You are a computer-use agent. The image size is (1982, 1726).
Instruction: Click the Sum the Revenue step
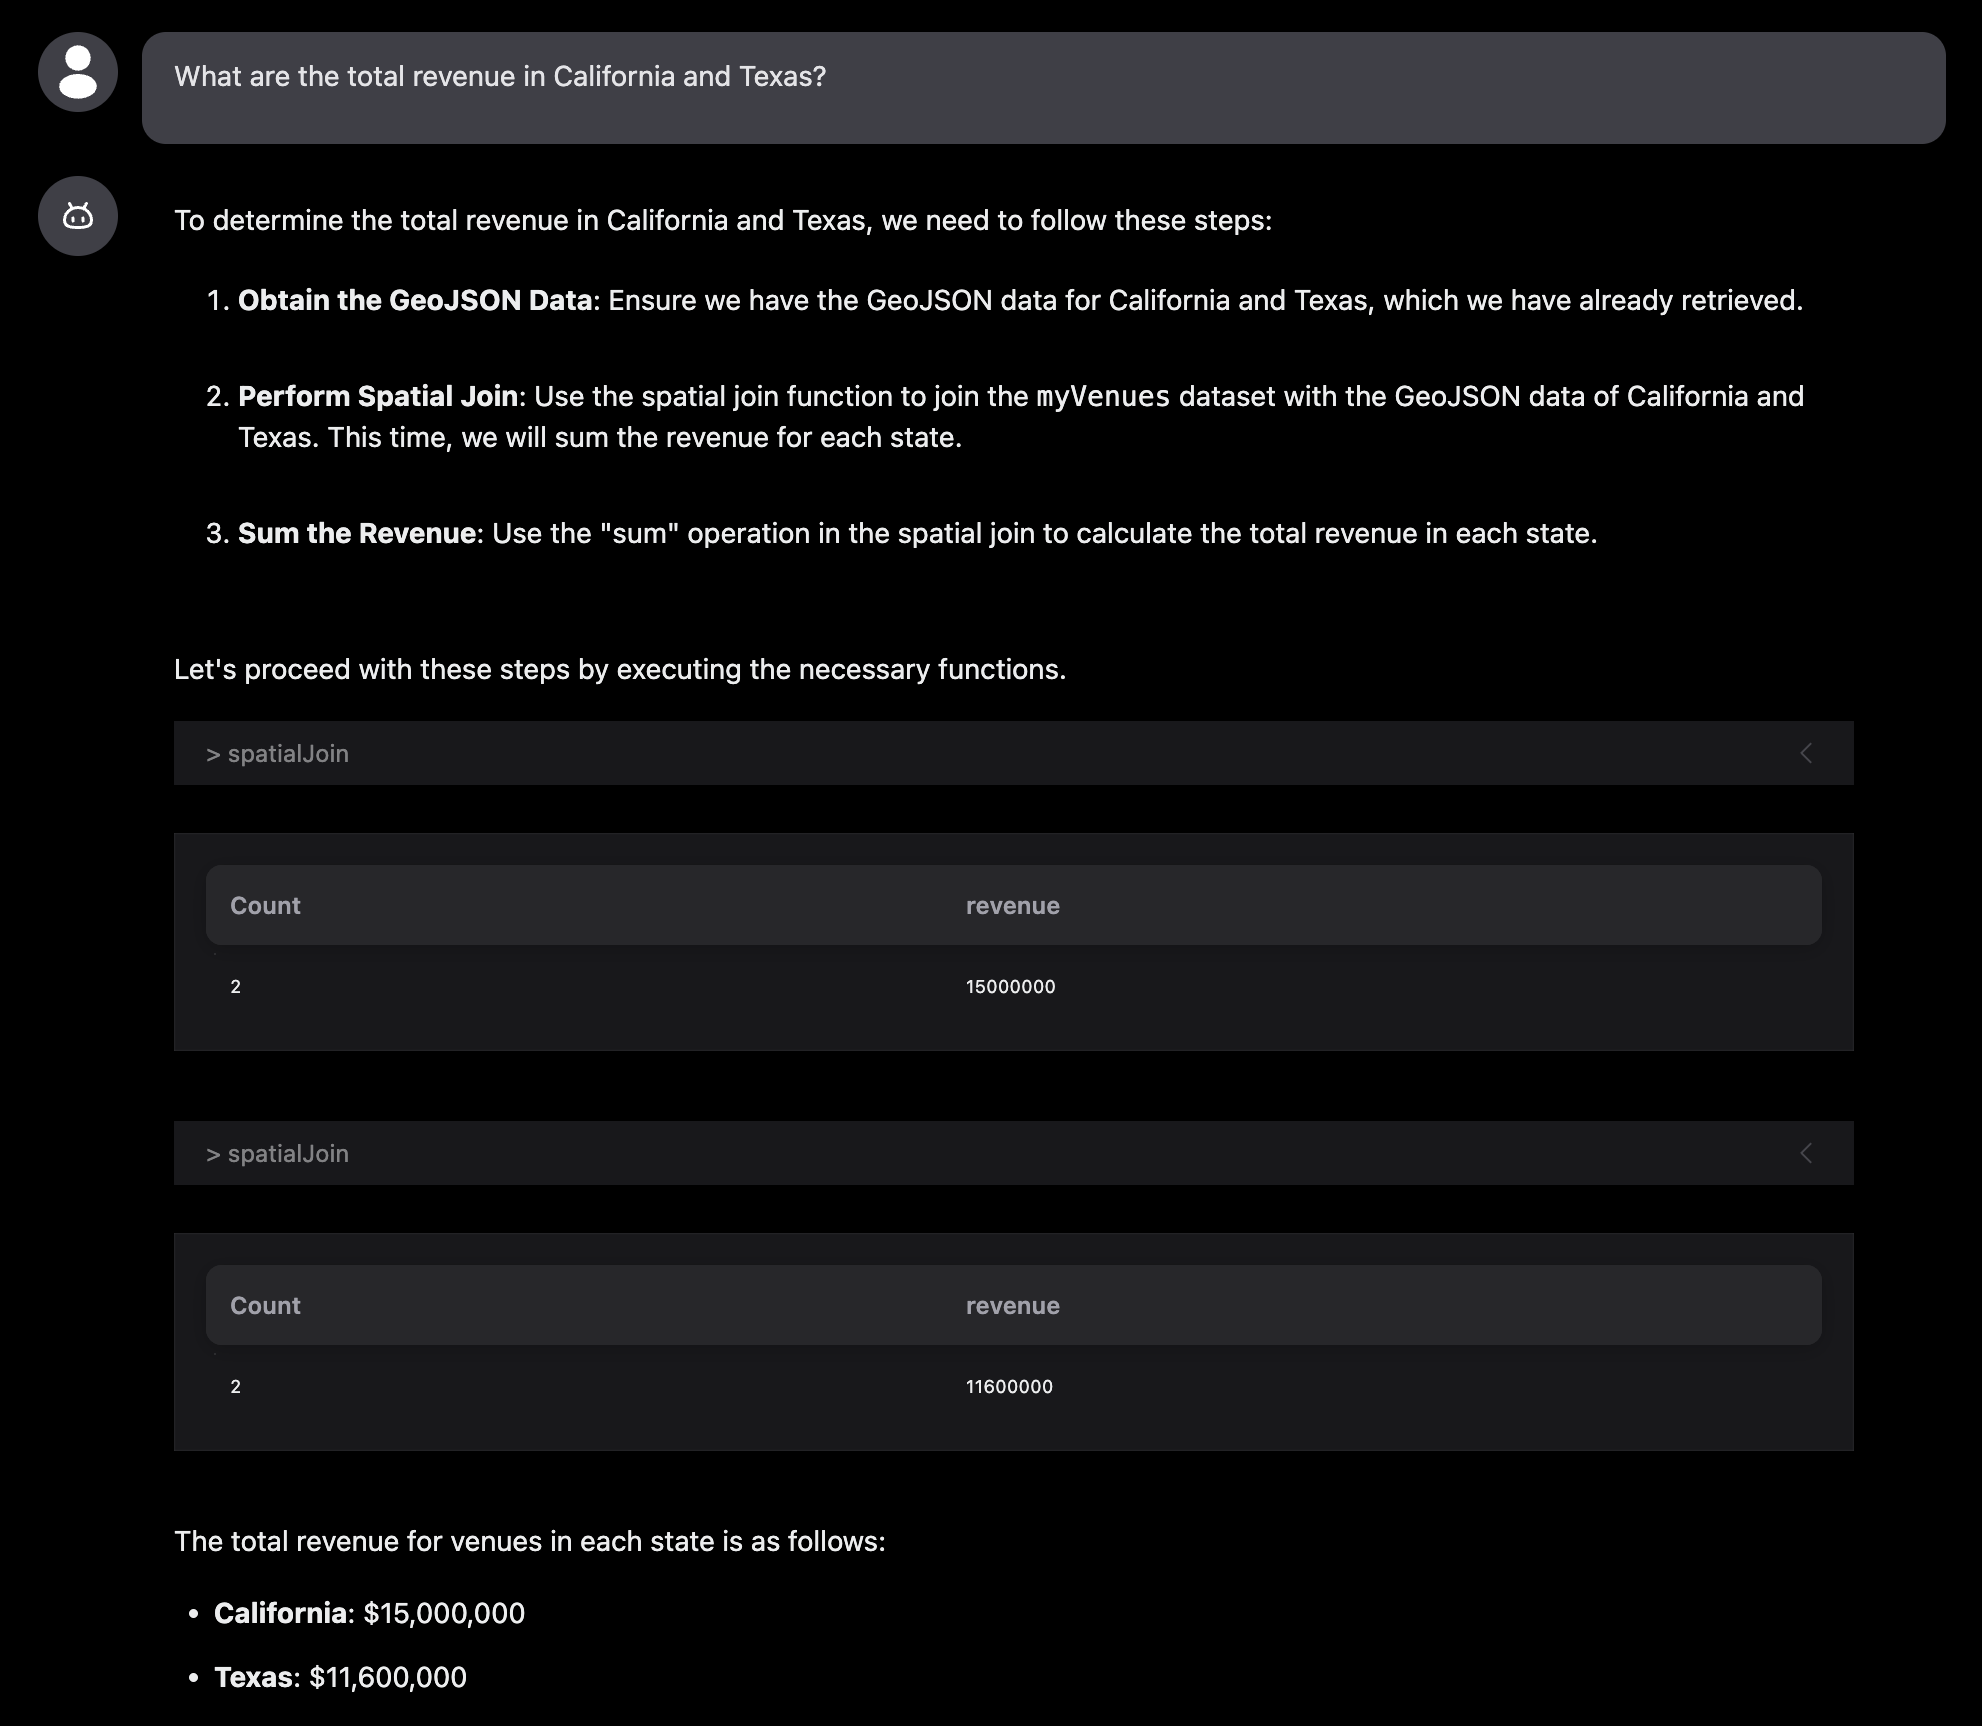357,534
